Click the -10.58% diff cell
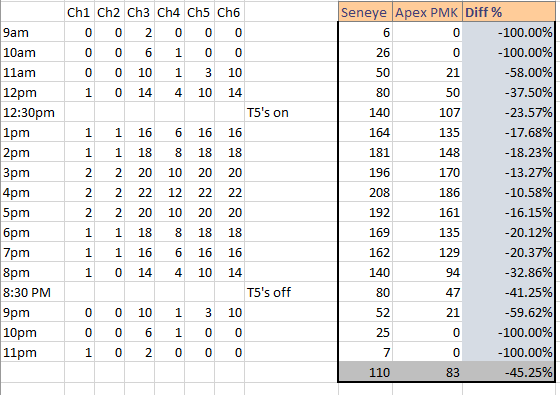This screenshot has width=560, height=395. tap(509, 192)
